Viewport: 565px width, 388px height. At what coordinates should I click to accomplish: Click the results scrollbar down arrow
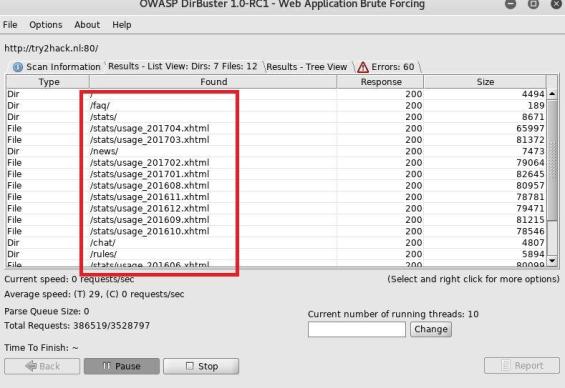click(x=552, y=260)
